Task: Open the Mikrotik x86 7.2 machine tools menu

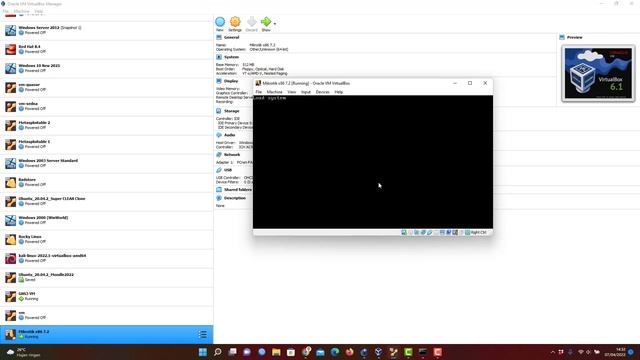Action: 202,335
